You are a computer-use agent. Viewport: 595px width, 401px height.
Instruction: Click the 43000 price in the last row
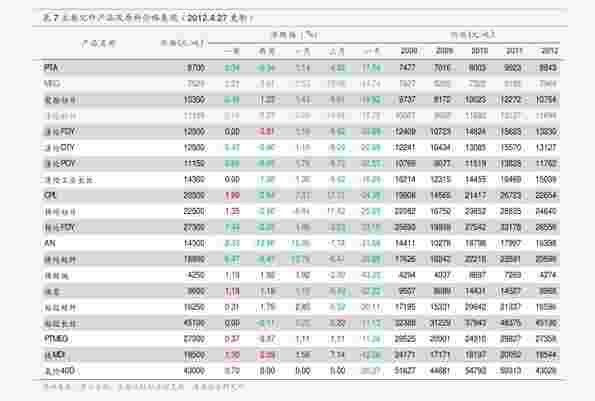tap(194, 371)
